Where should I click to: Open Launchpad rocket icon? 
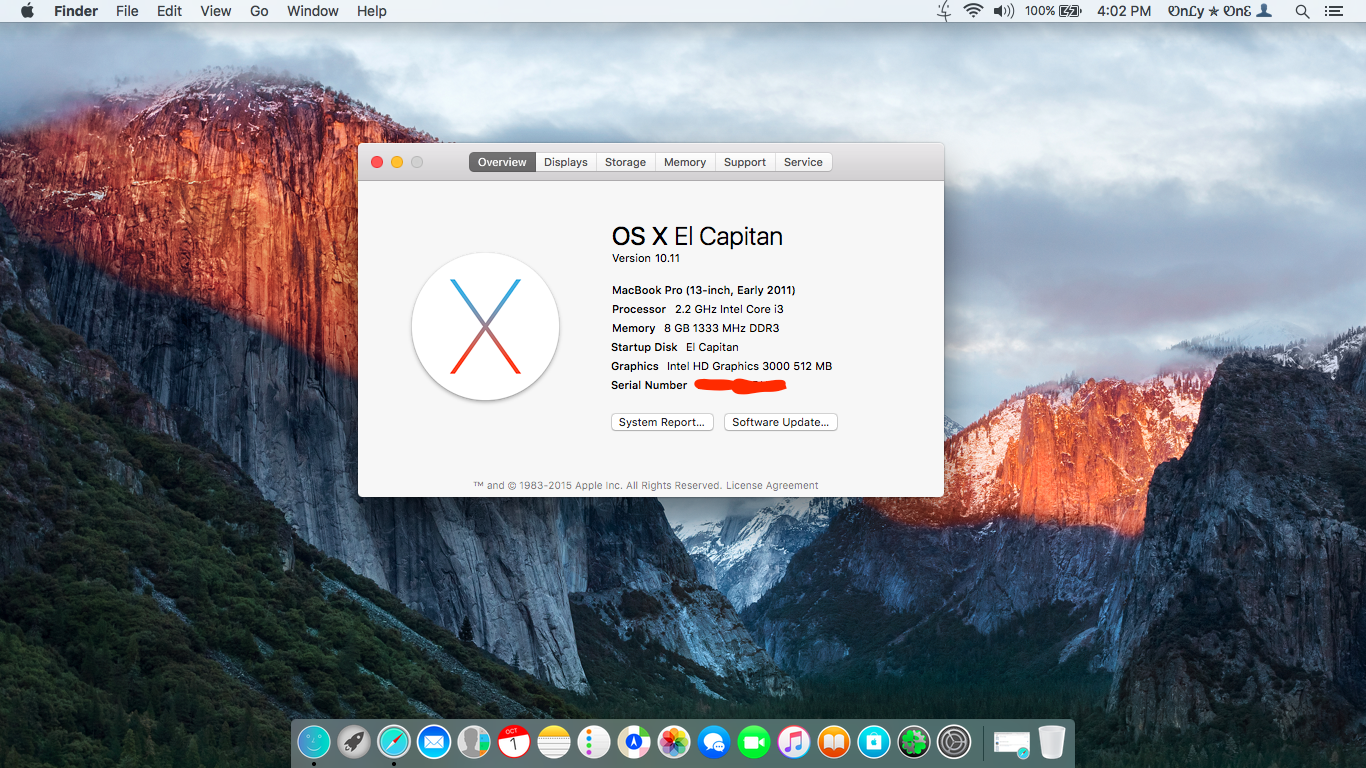tap(354, 742)
